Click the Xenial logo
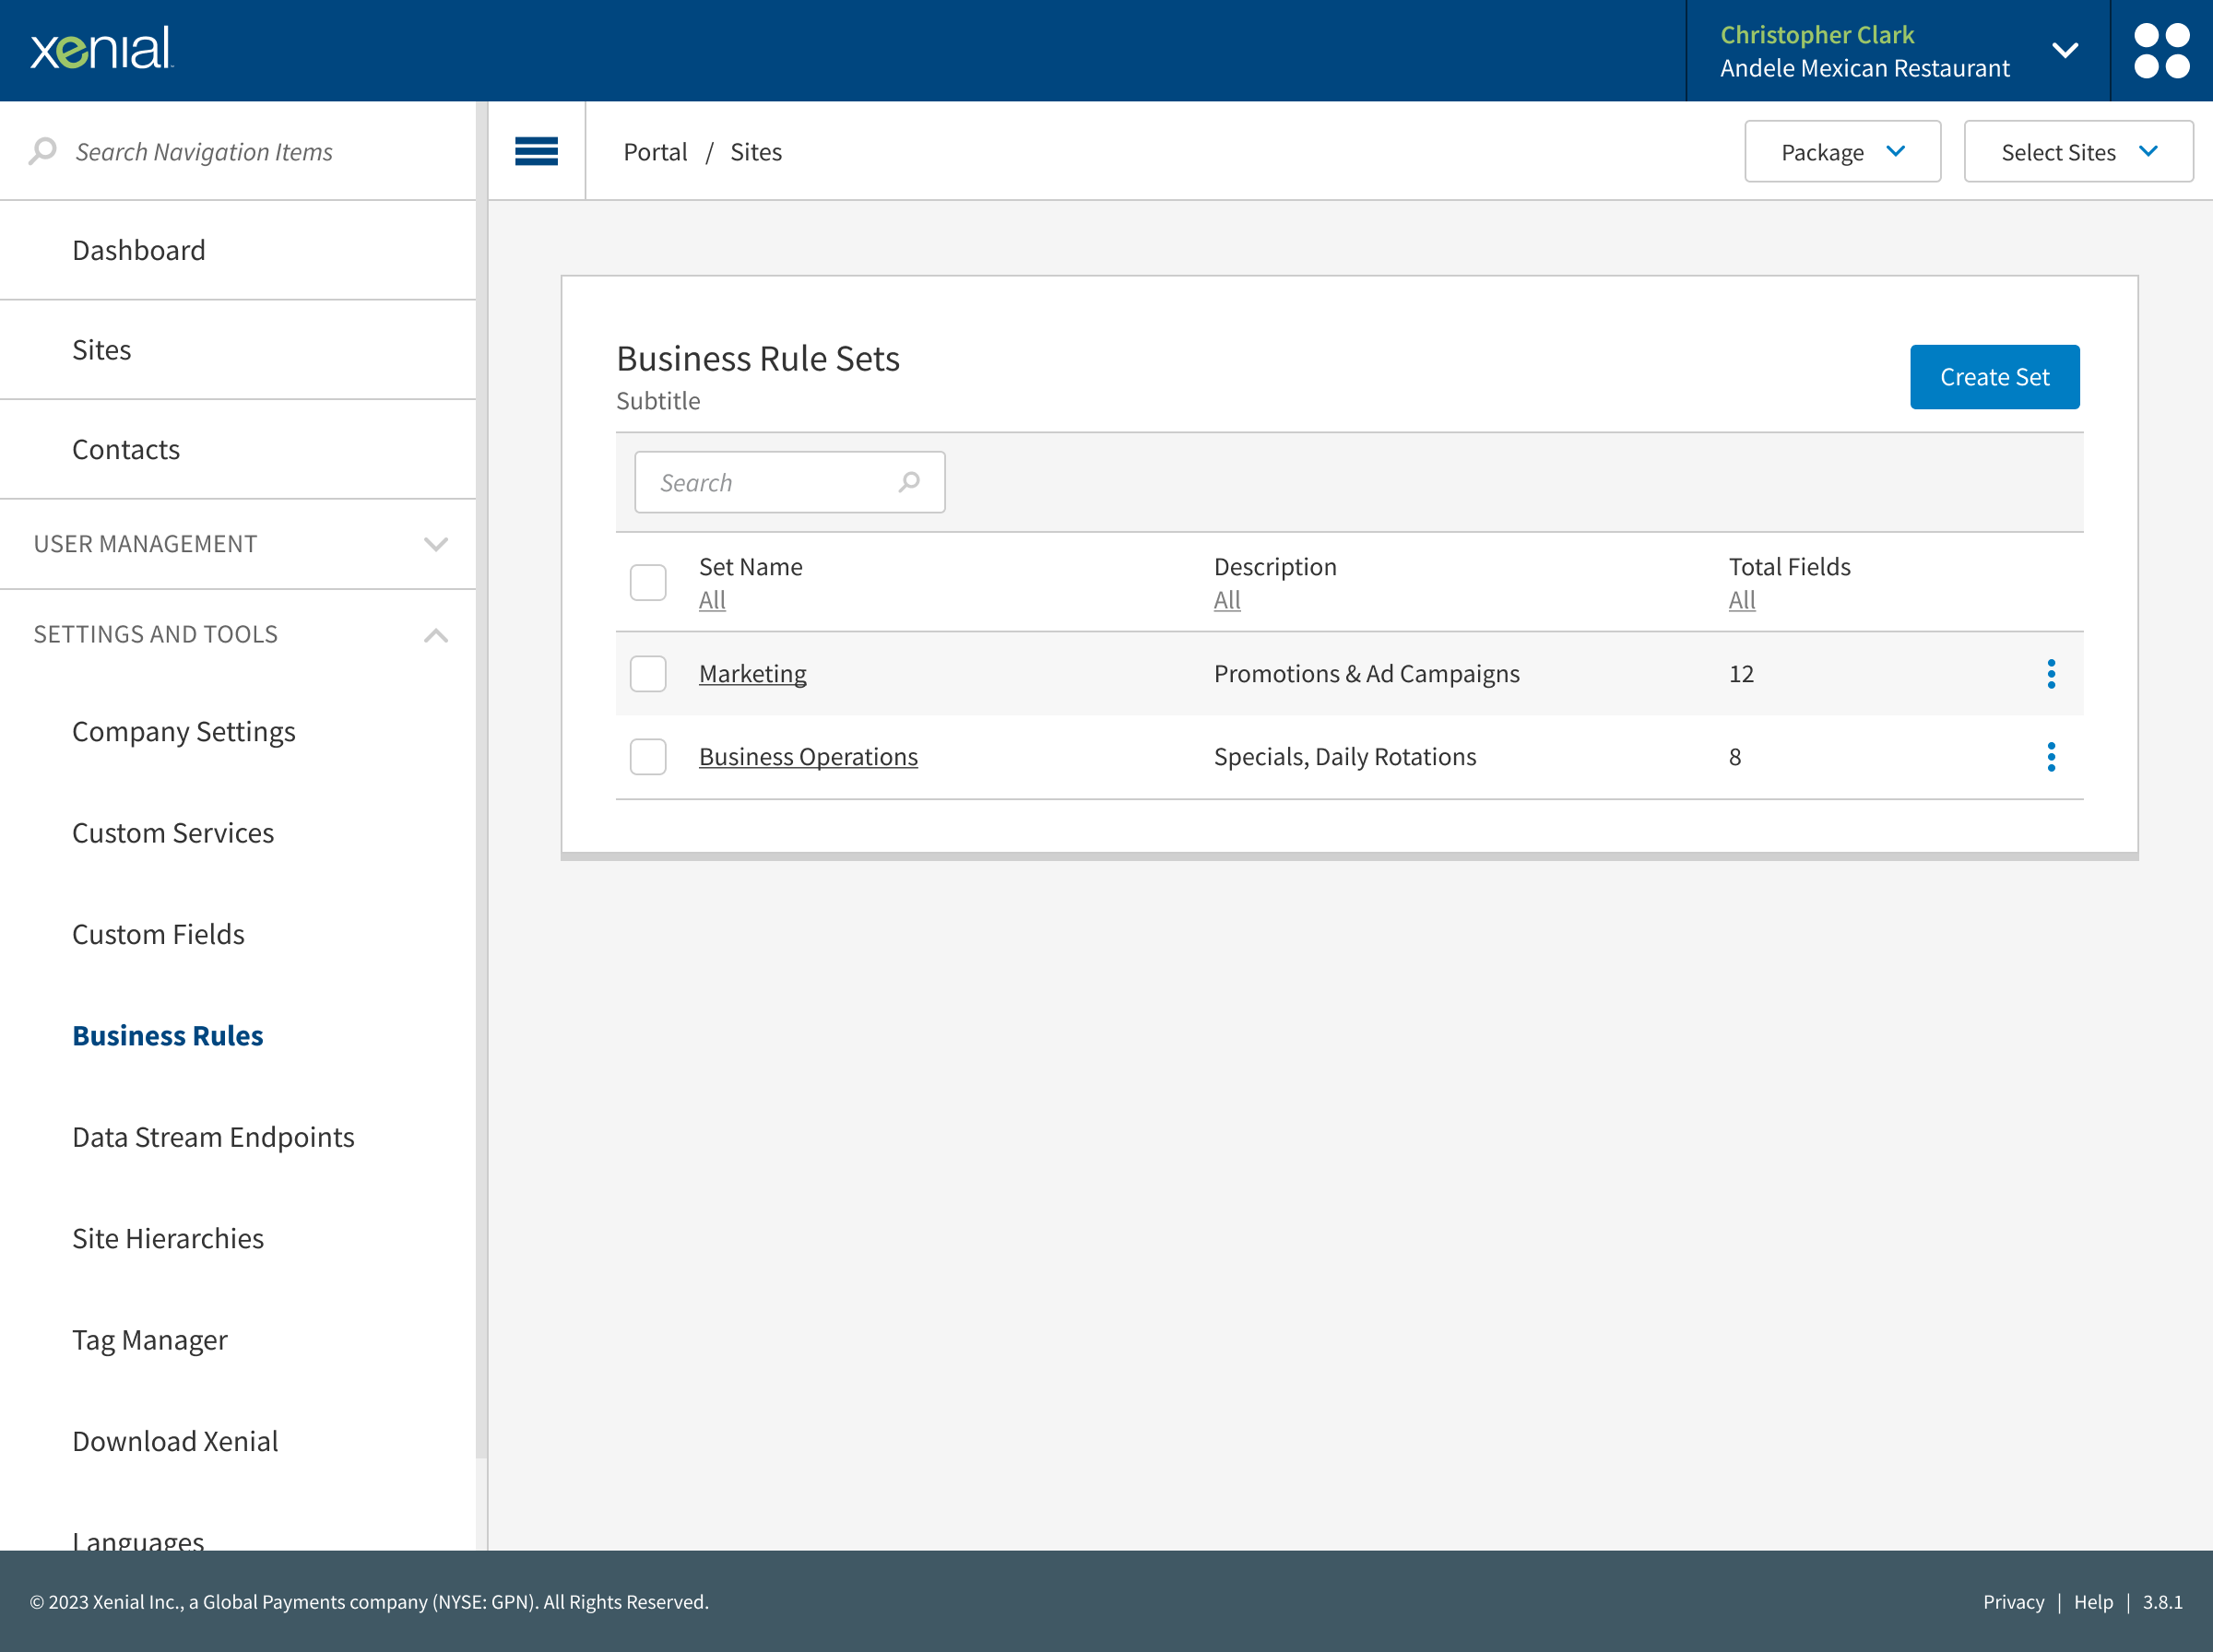 (x=102, y=49)
